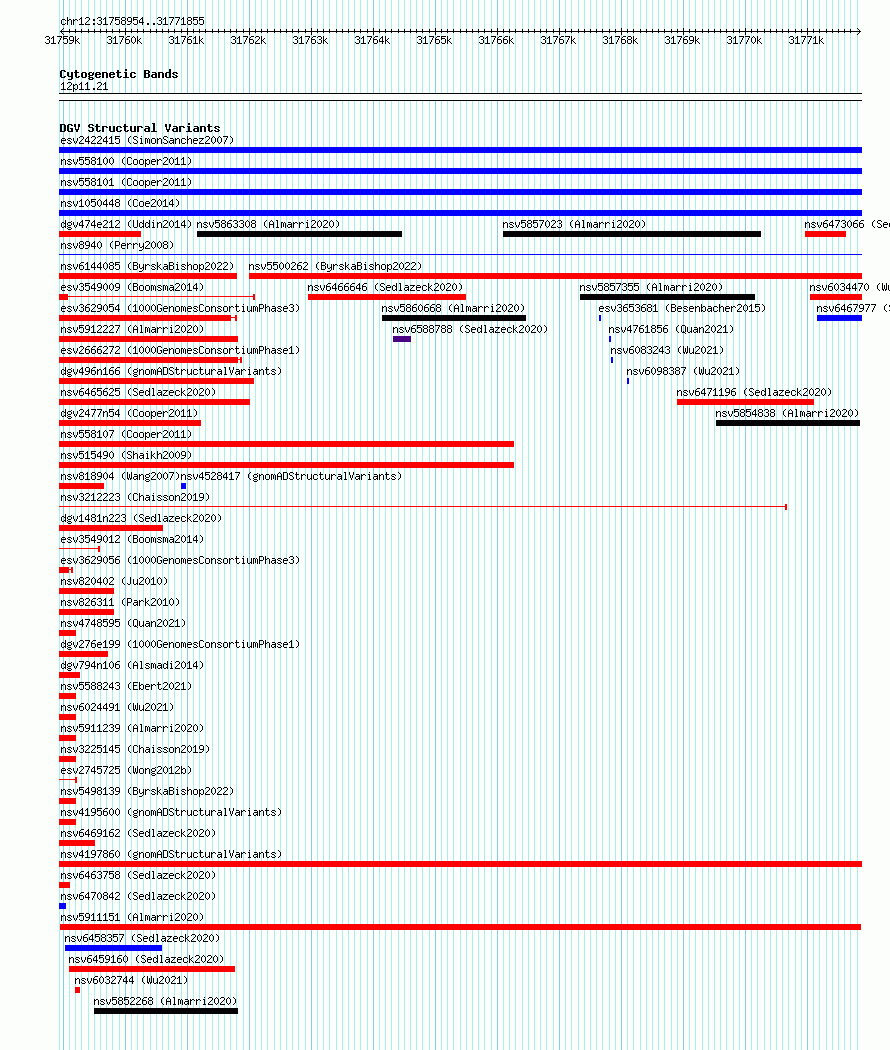This screenshot has height=1050, width=890.
Task: Click the nsv8940 (Perry2008) label
Action: pyautogui.click(x=117, y=245)
